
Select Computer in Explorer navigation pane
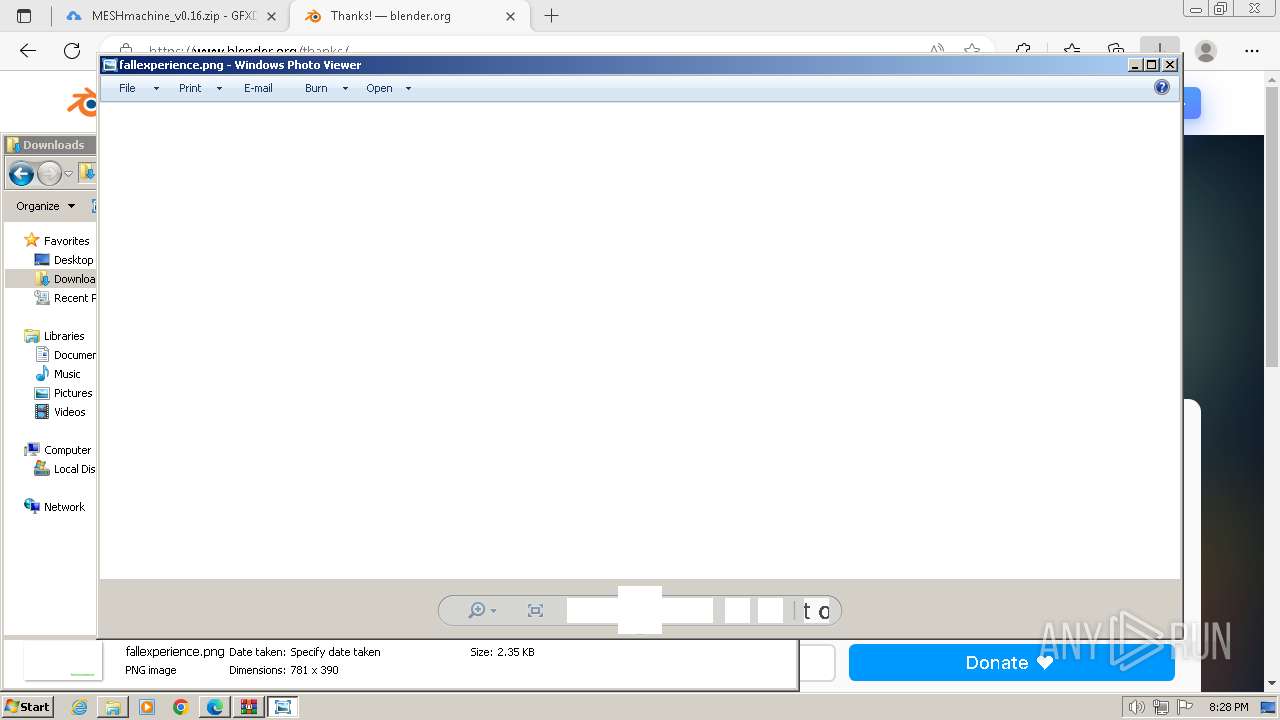67,450
